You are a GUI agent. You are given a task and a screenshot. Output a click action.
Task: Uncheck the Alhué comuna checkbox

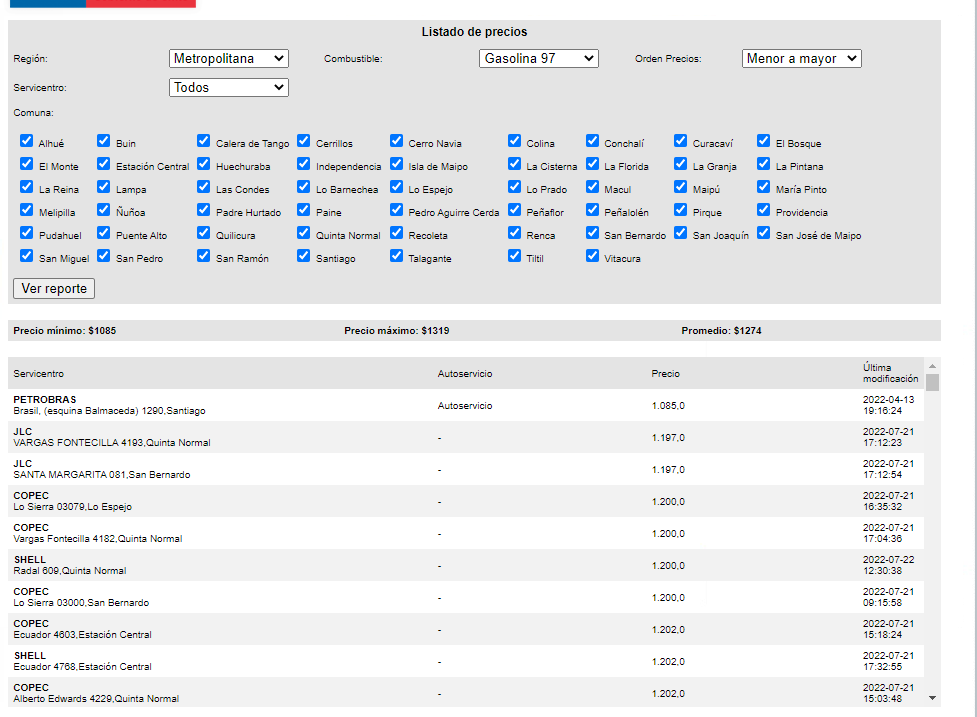27,141
